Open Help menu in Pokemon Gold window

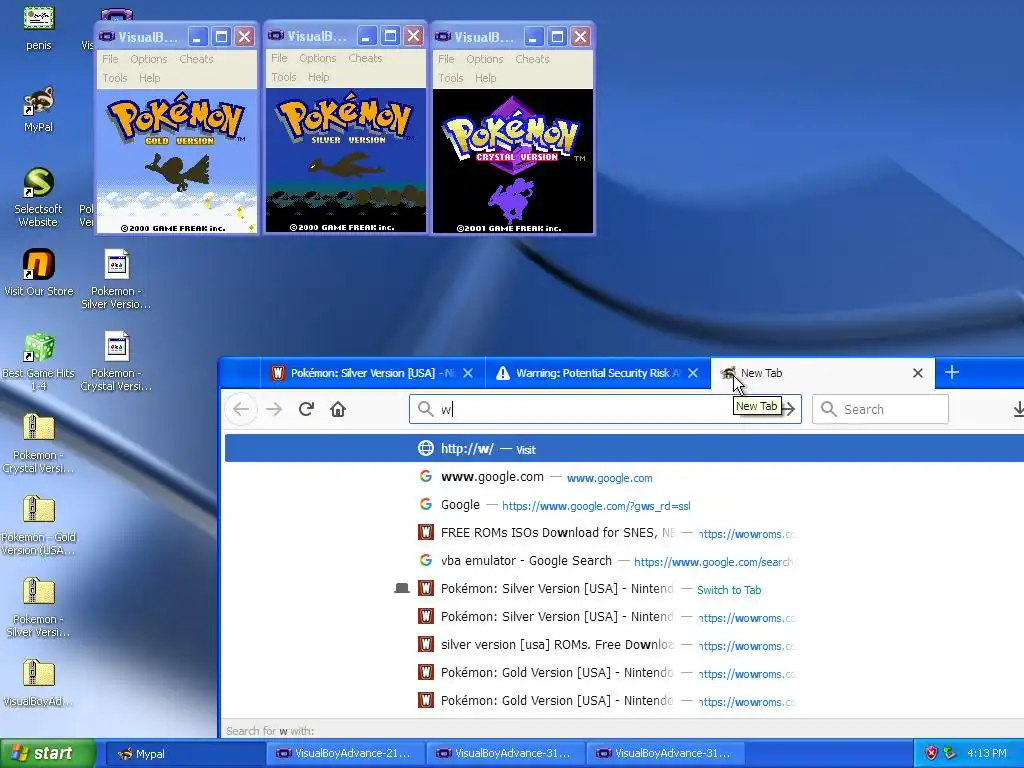150,78
